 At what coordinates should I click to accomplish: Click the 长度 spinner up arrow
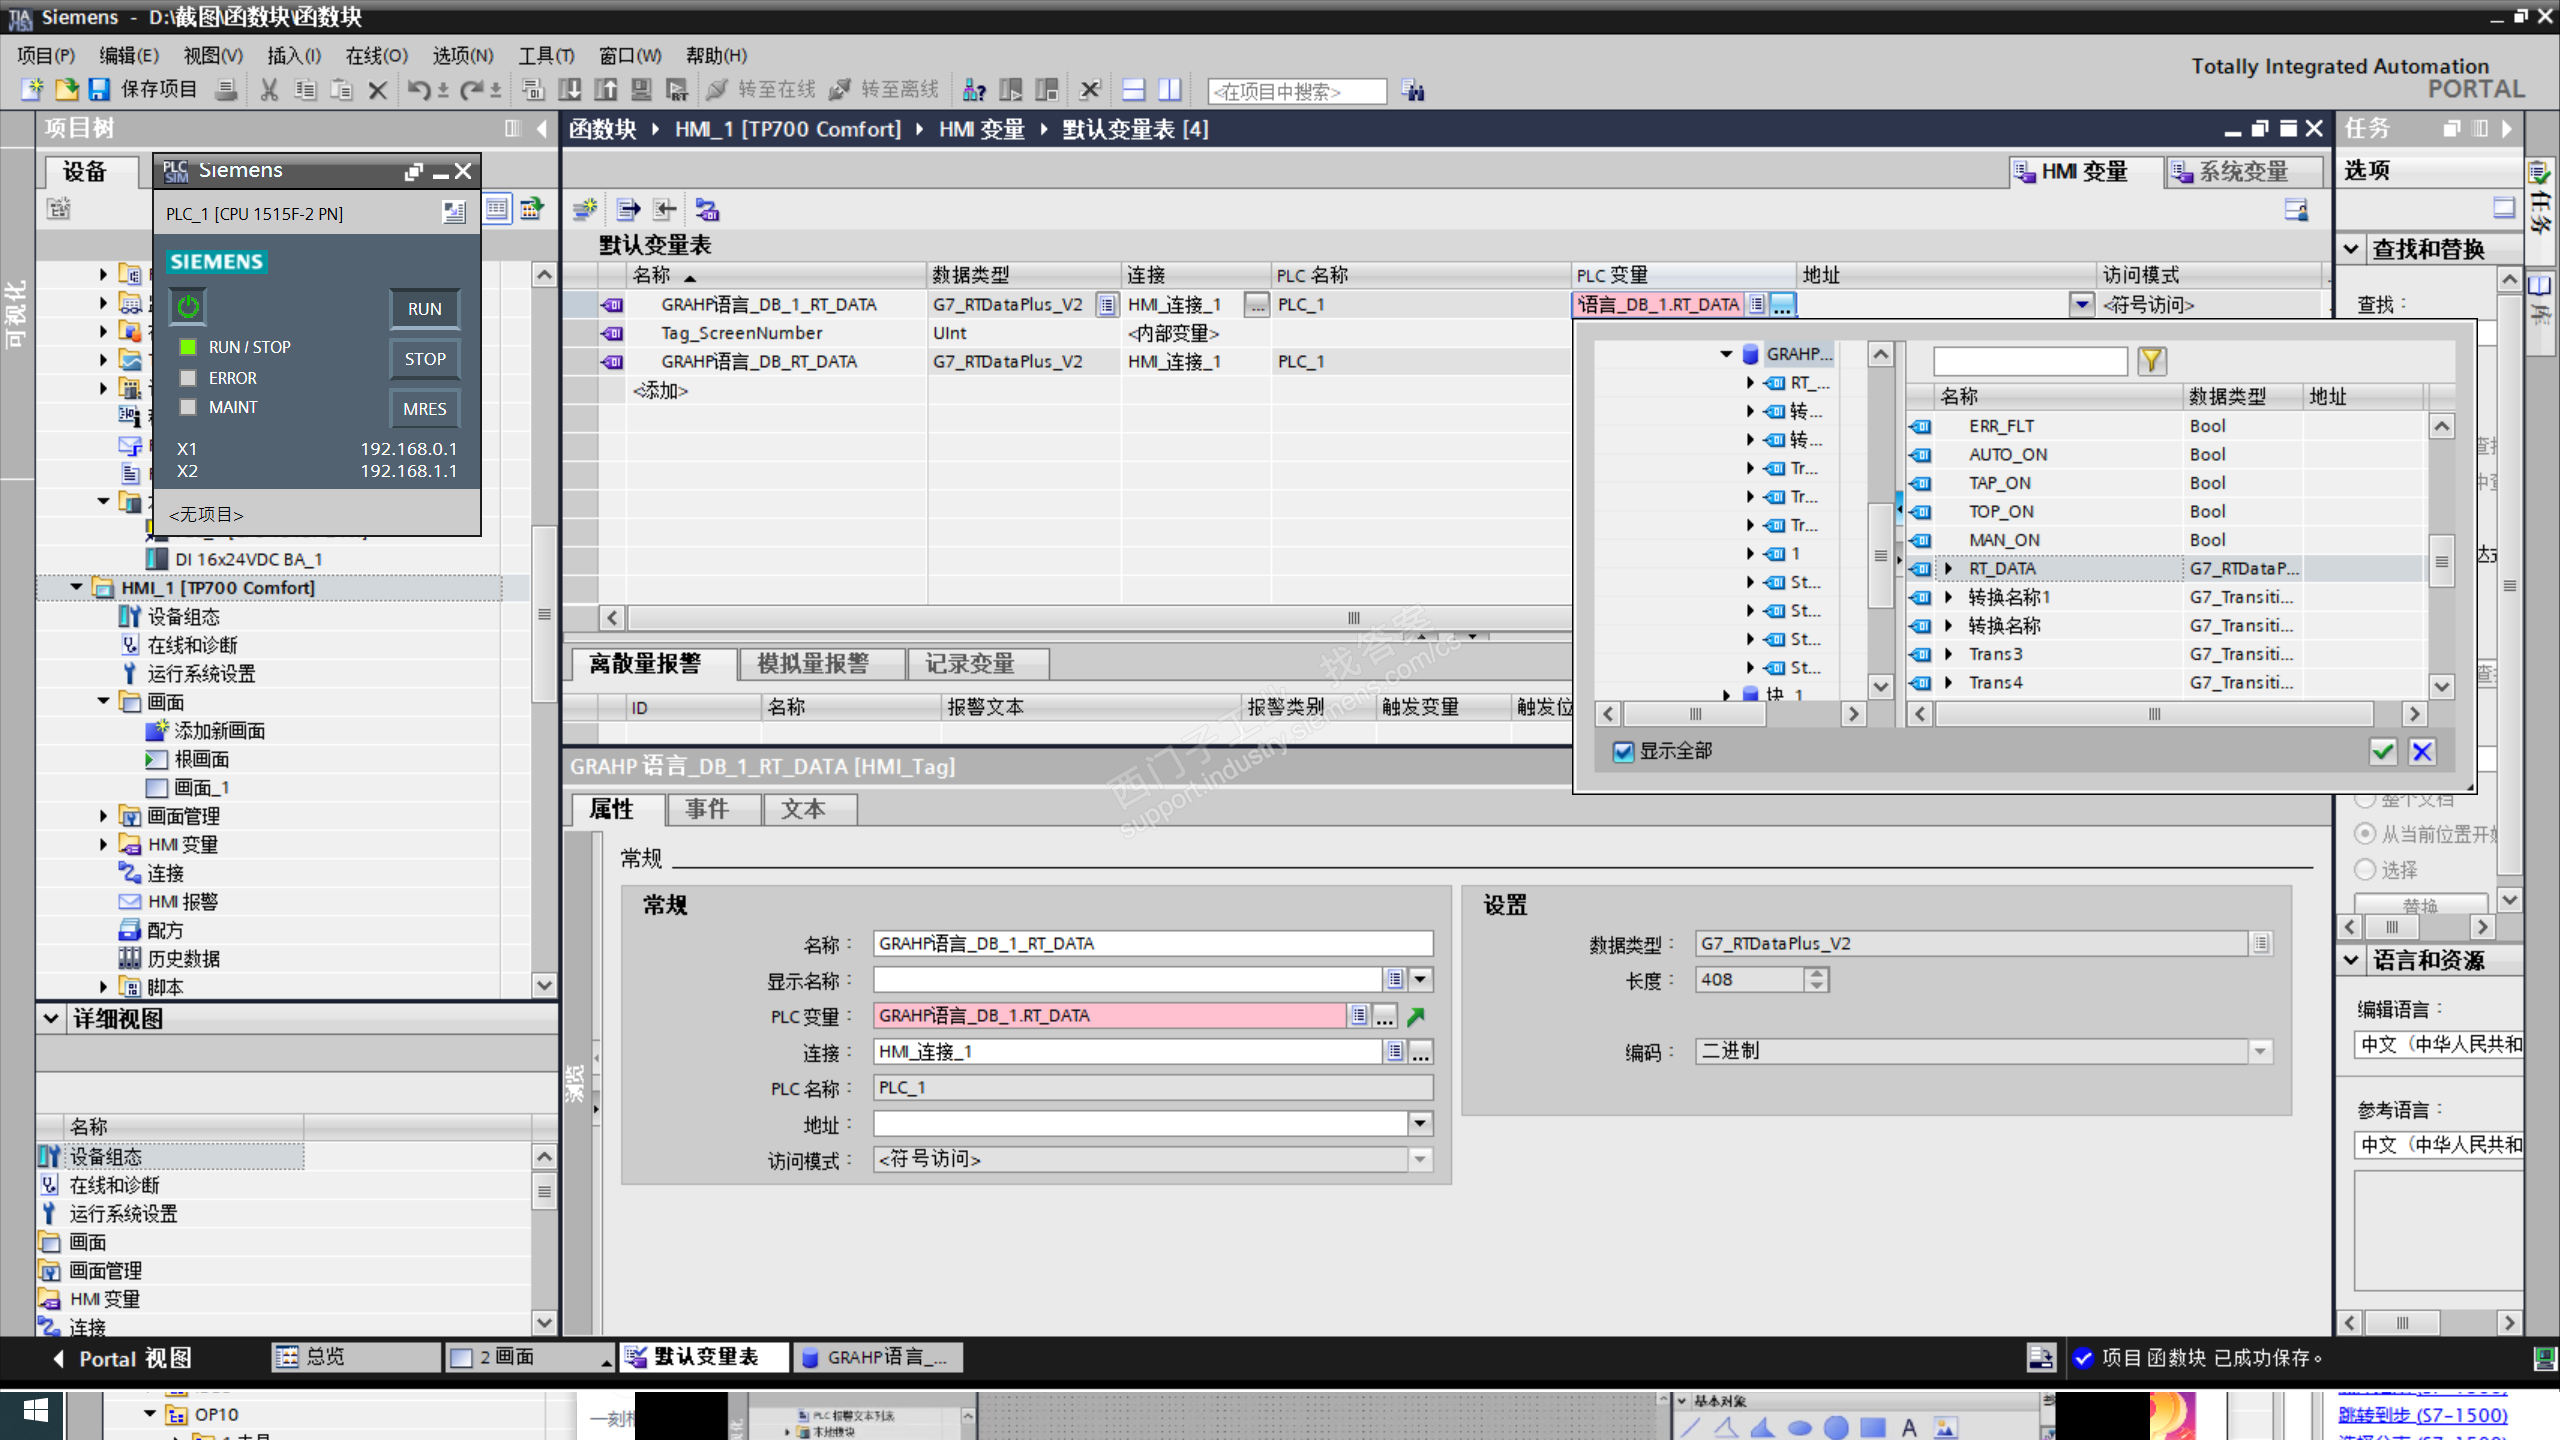click(x=1817, y=974)
